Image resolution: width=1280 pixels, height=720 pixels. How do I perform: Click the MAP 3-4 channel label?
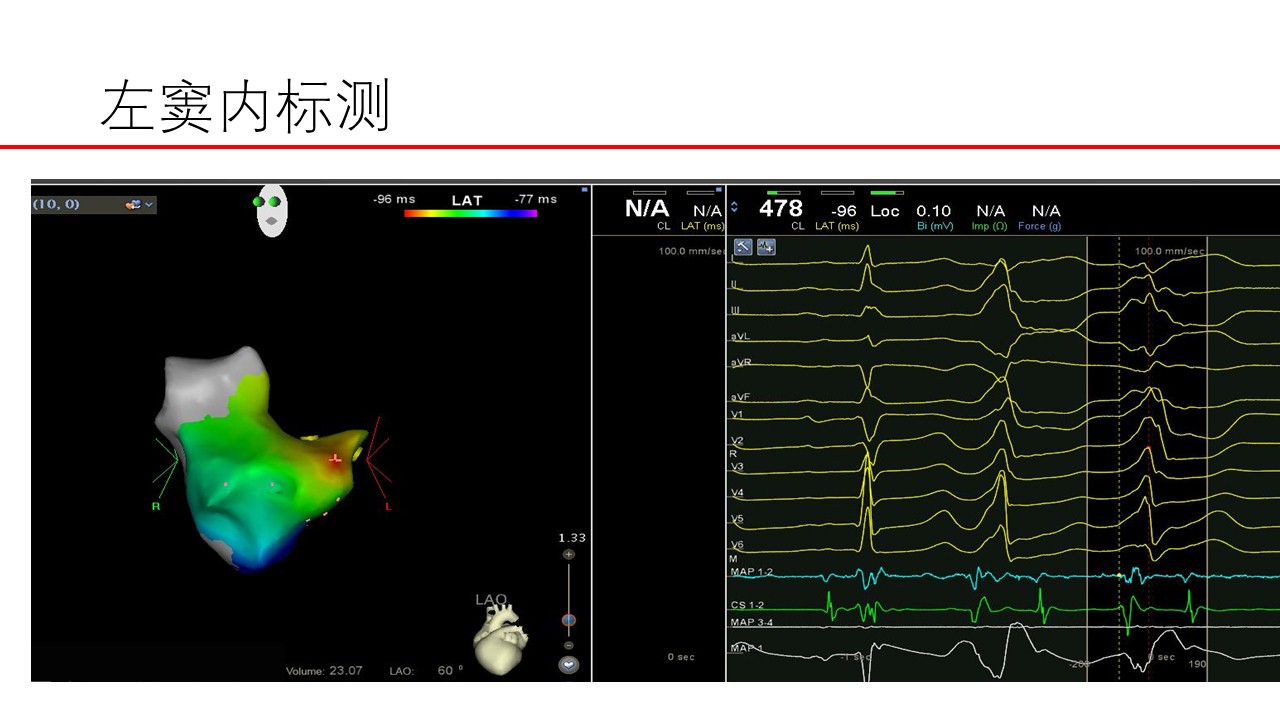751,623
